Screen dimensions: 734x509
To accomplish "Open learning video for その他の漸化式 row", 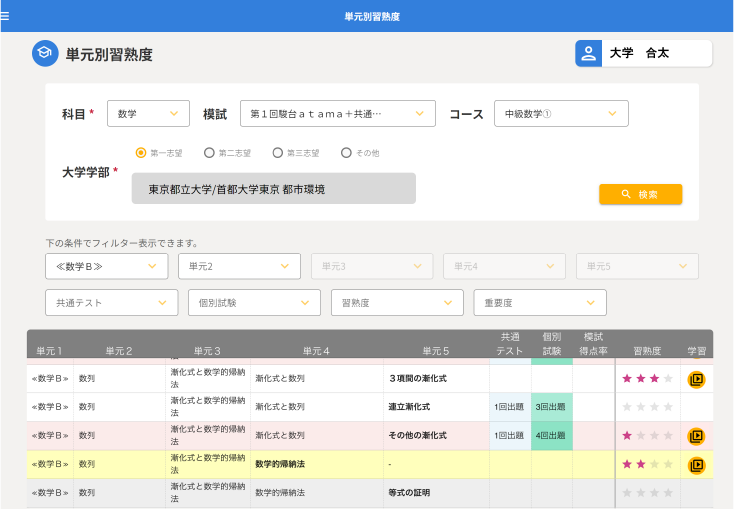I will point(697,436).
